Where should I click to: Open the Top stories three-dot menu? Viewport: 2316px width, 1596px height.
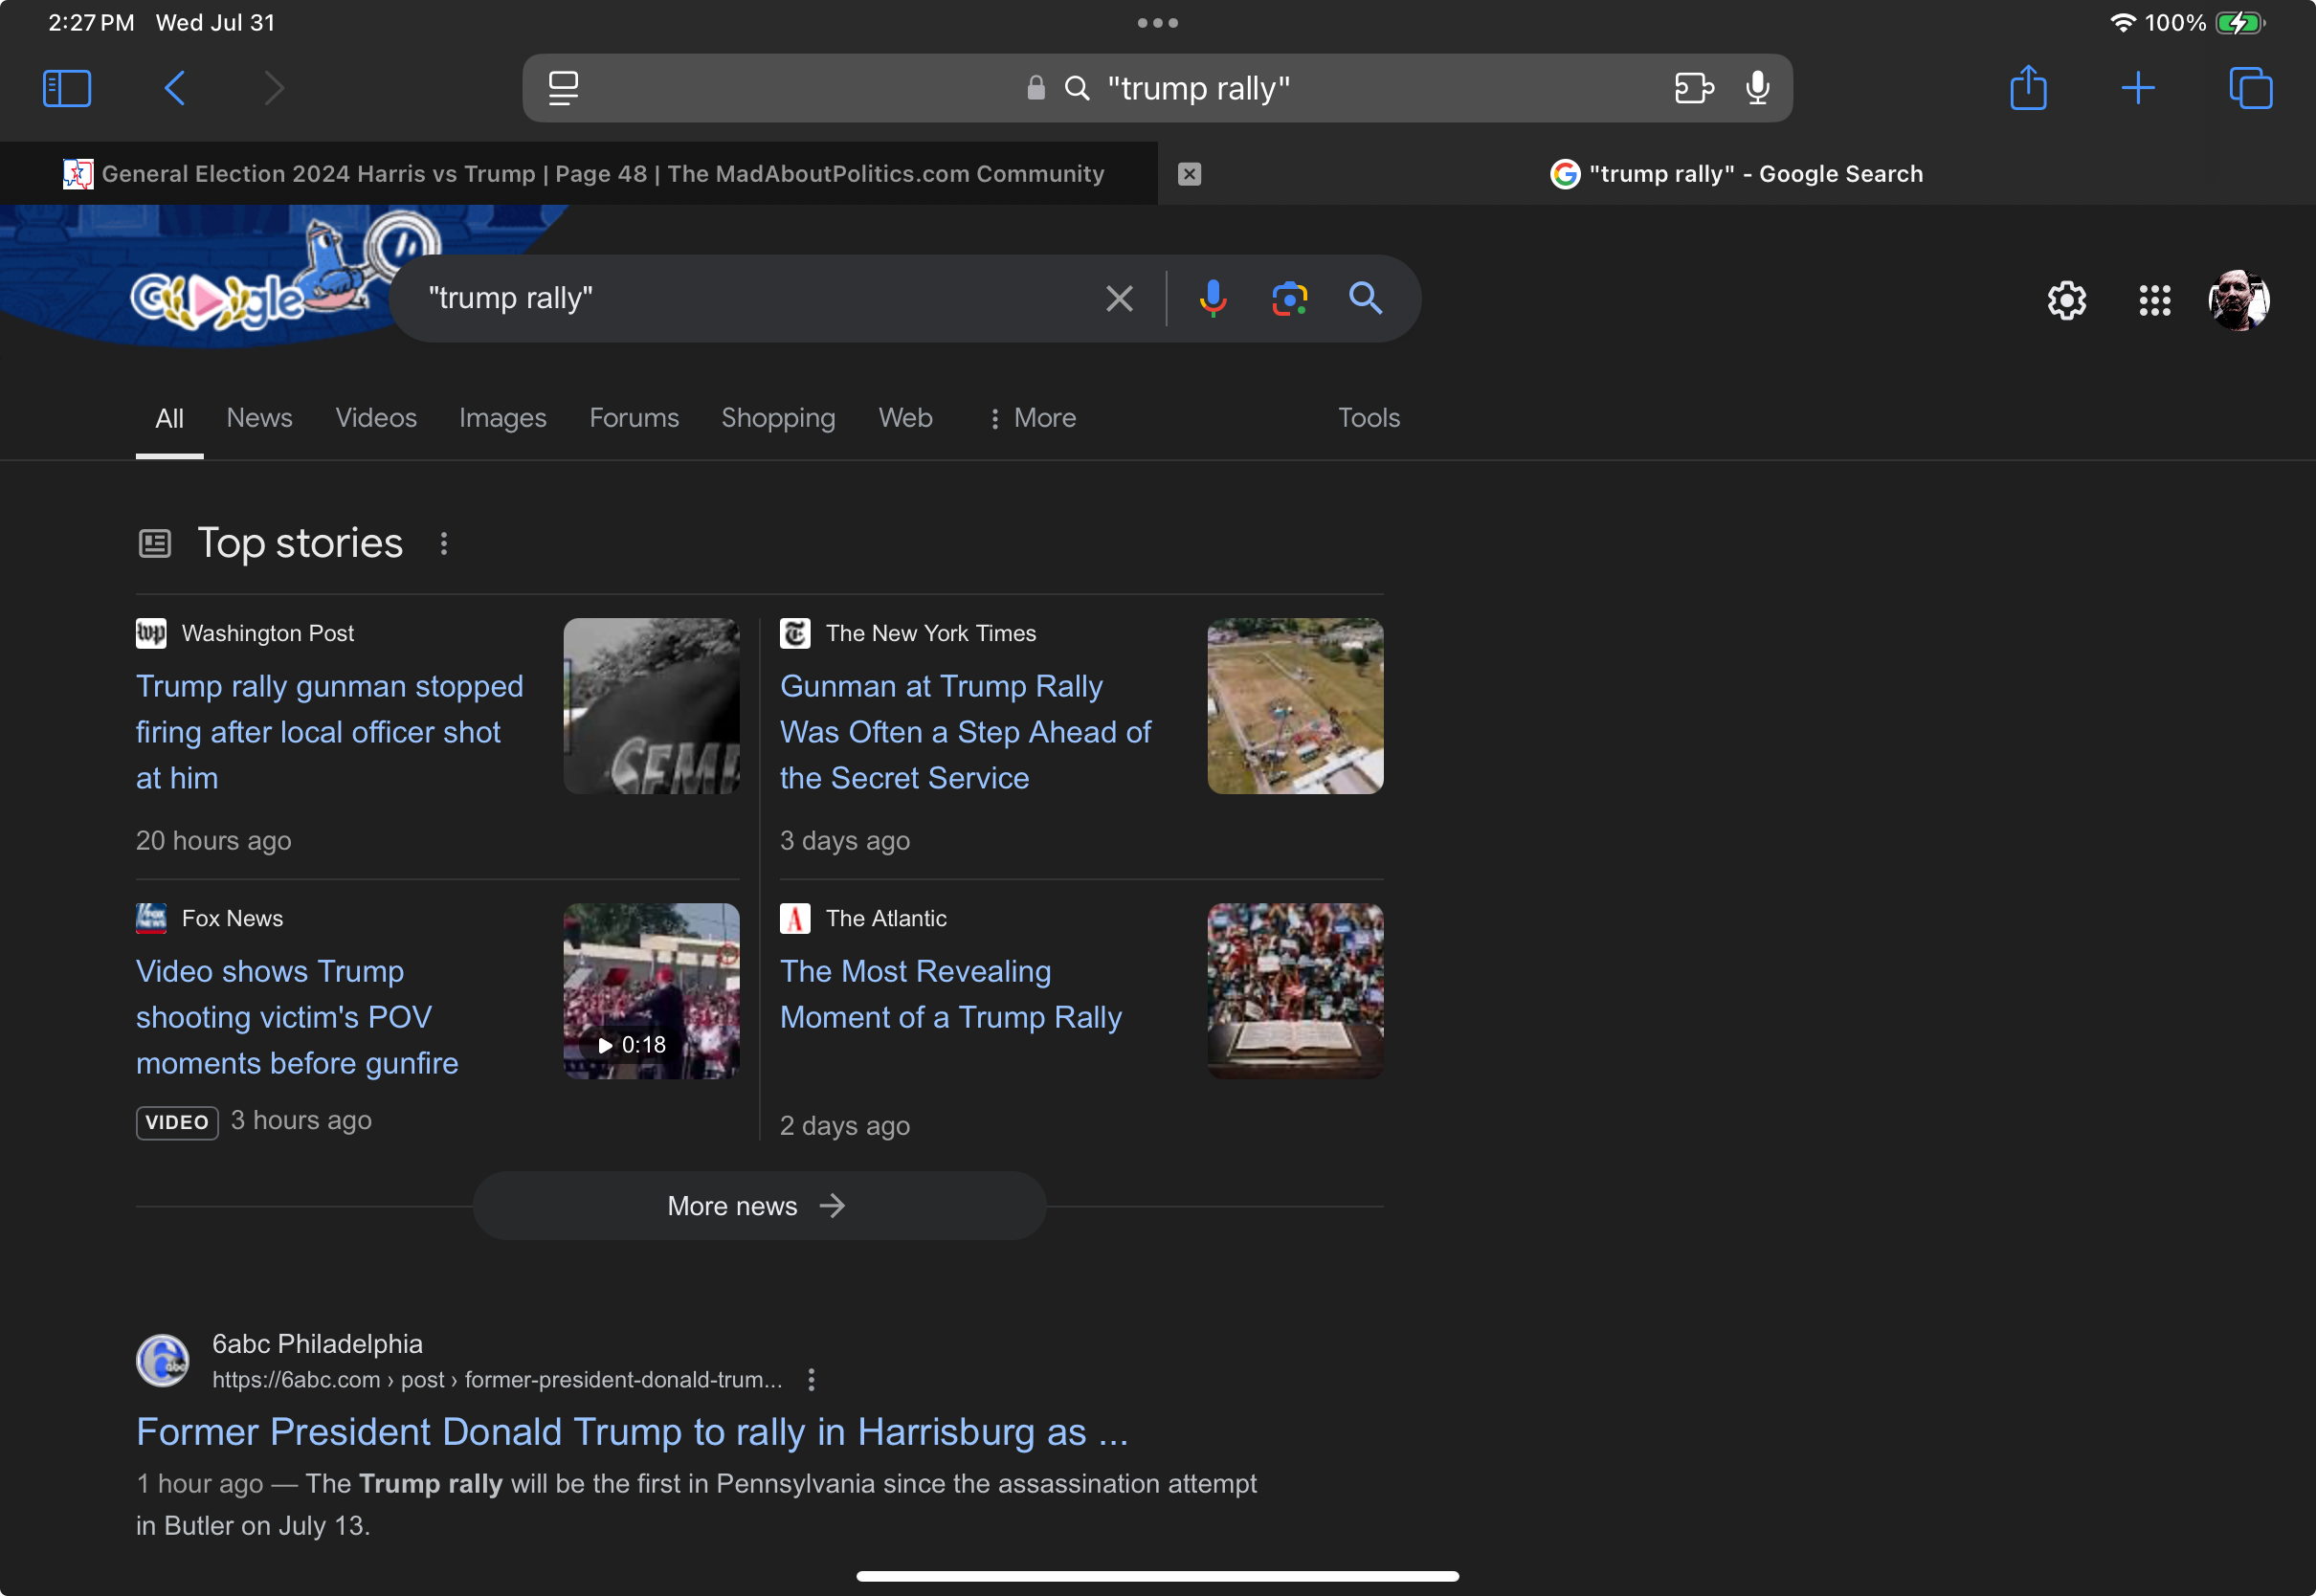pyautogui.click(x=444, y=544)
